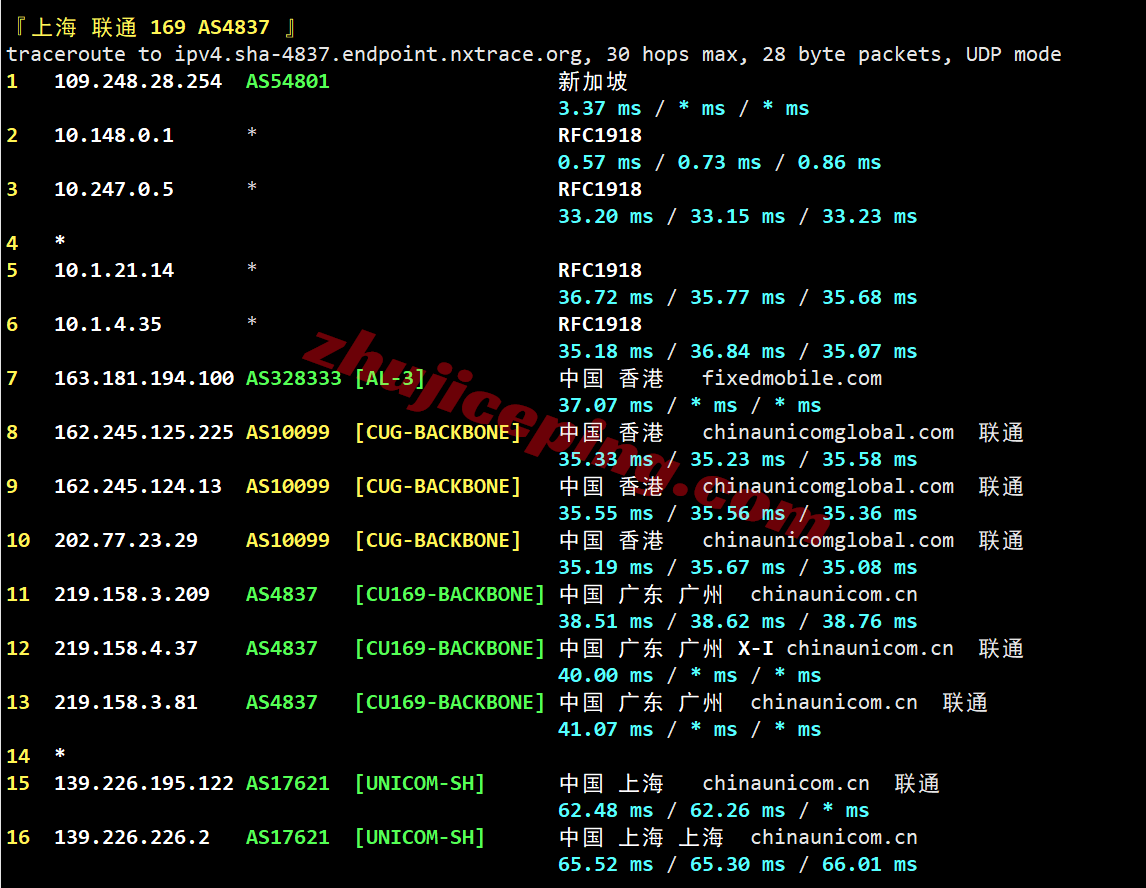The image size is (1146, 888).
Task: Click IP address 202.77.23.29
Action: 126,540
